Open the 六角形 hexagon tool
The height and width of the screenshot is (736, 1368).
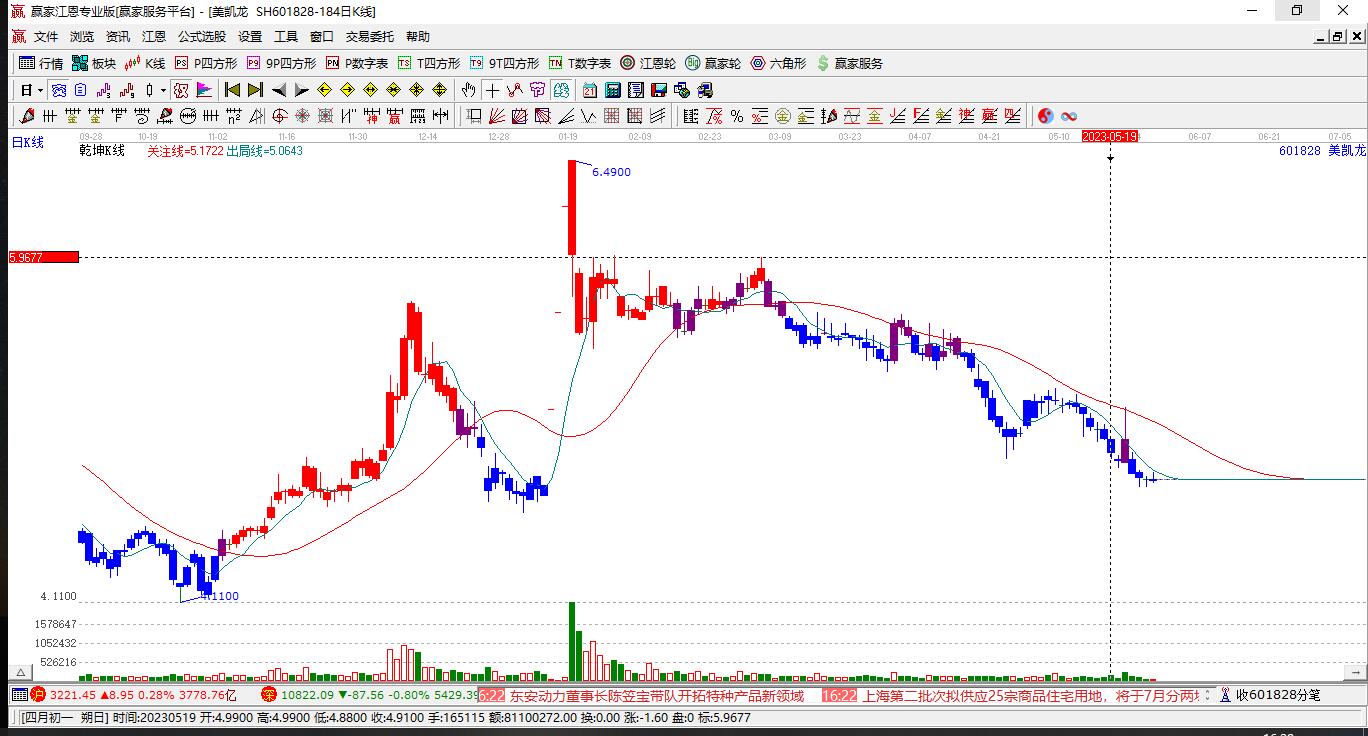778,63
